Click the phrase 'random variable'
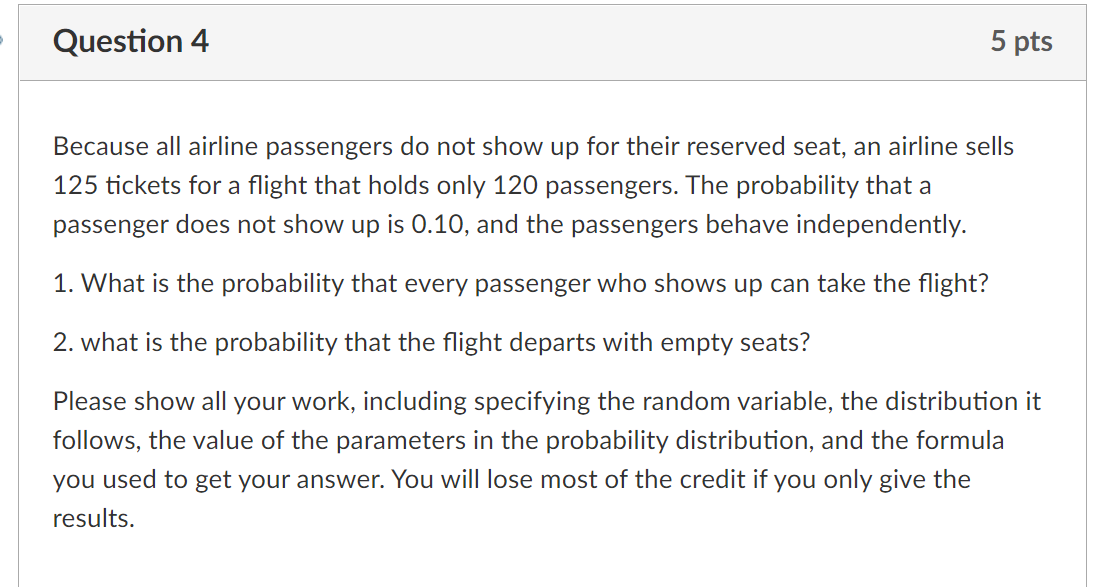This screenshot has width=1101, height=587. point(737,402)
